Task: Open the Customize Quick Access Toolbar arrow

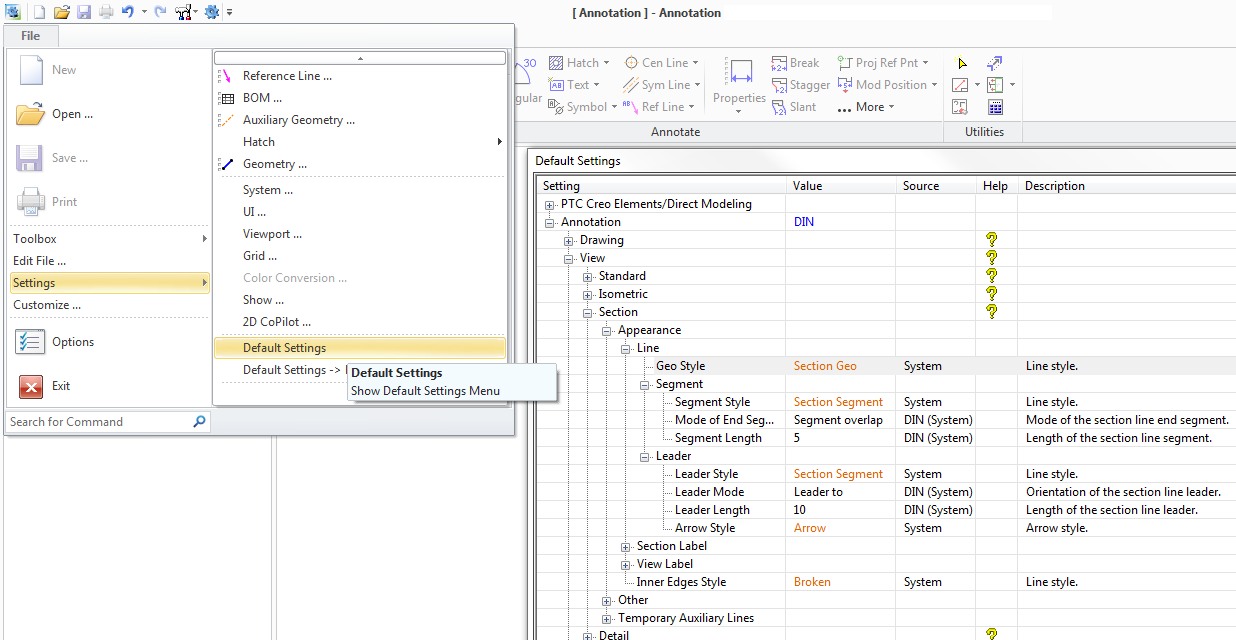Action: (x=229, y=12)
